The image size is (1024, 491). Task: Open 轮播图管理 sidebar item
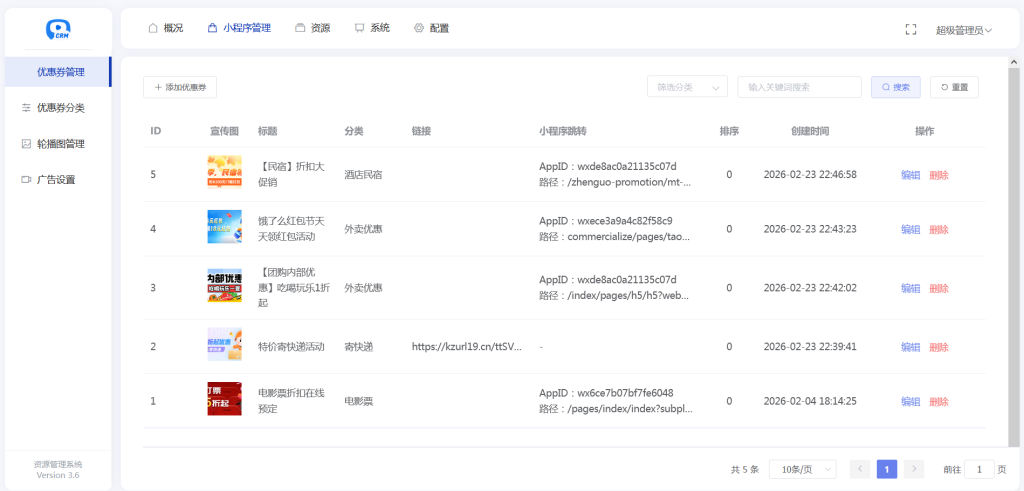pos(58,144)
